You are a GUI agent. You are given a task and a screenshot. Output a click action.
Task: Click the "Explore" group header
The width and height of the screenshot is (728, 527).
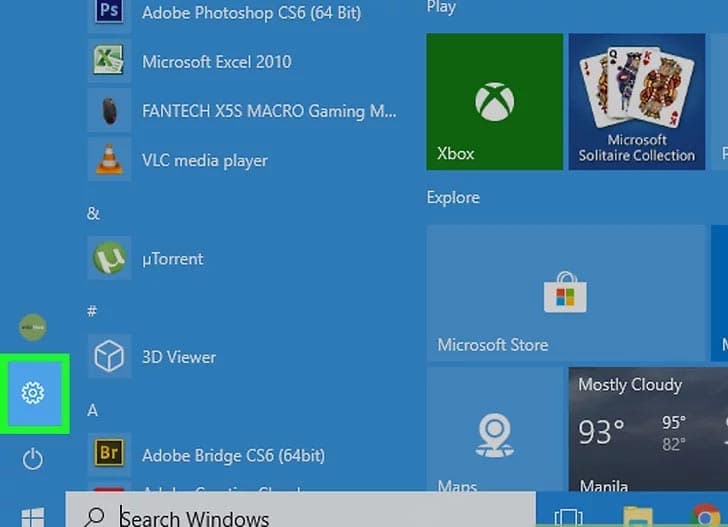pyautogui.click(x=453, y=198)
